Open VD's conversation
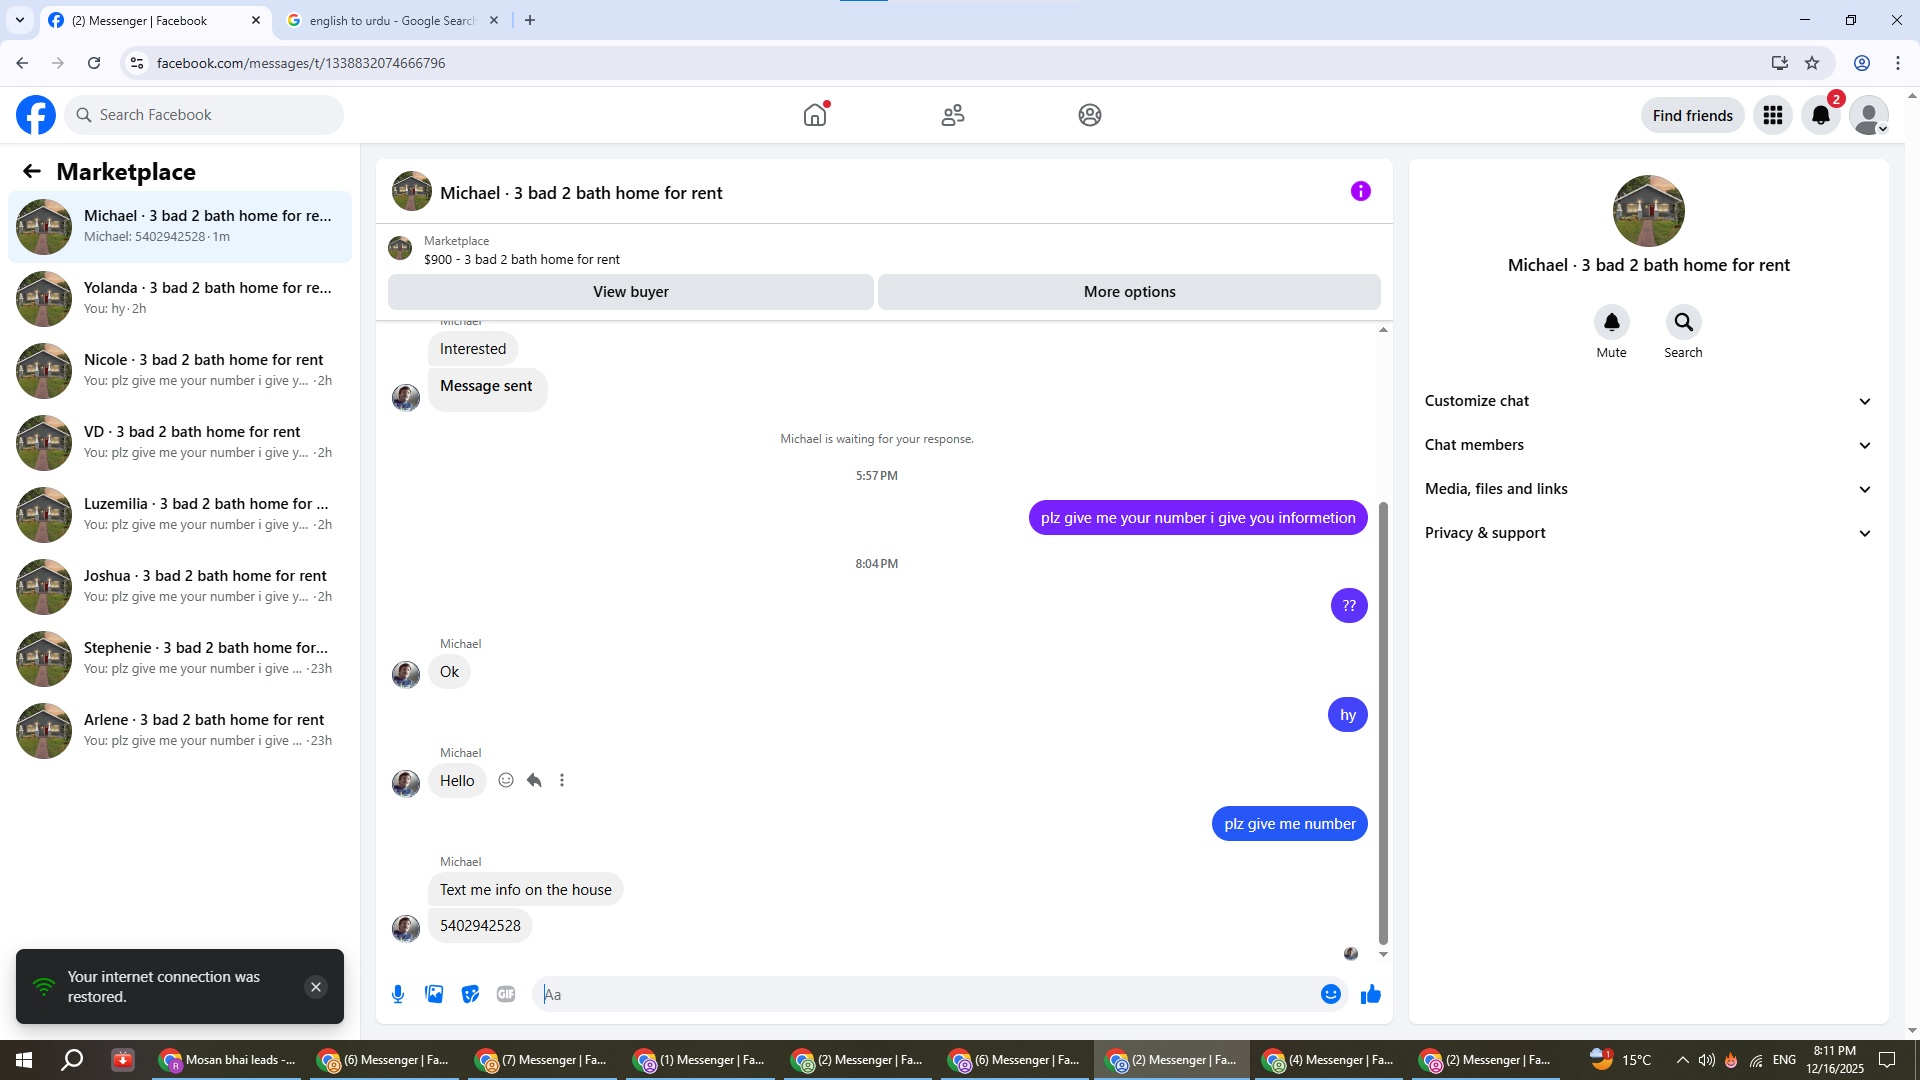This screenshot has width=1920, height=1080. coord(180,442)
